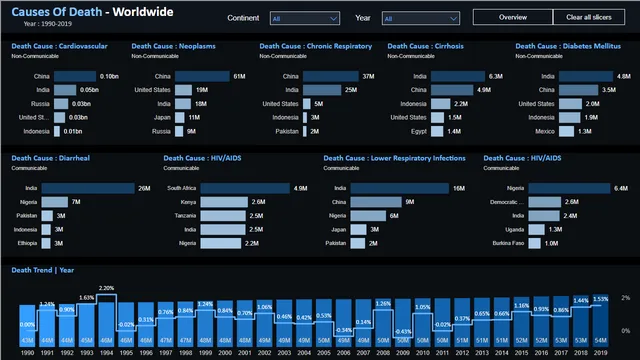Click the Year : 1990-2019 subtitle
Viewport: 640px width, 360px height.
pyautogui.click(x=48, y=24)
